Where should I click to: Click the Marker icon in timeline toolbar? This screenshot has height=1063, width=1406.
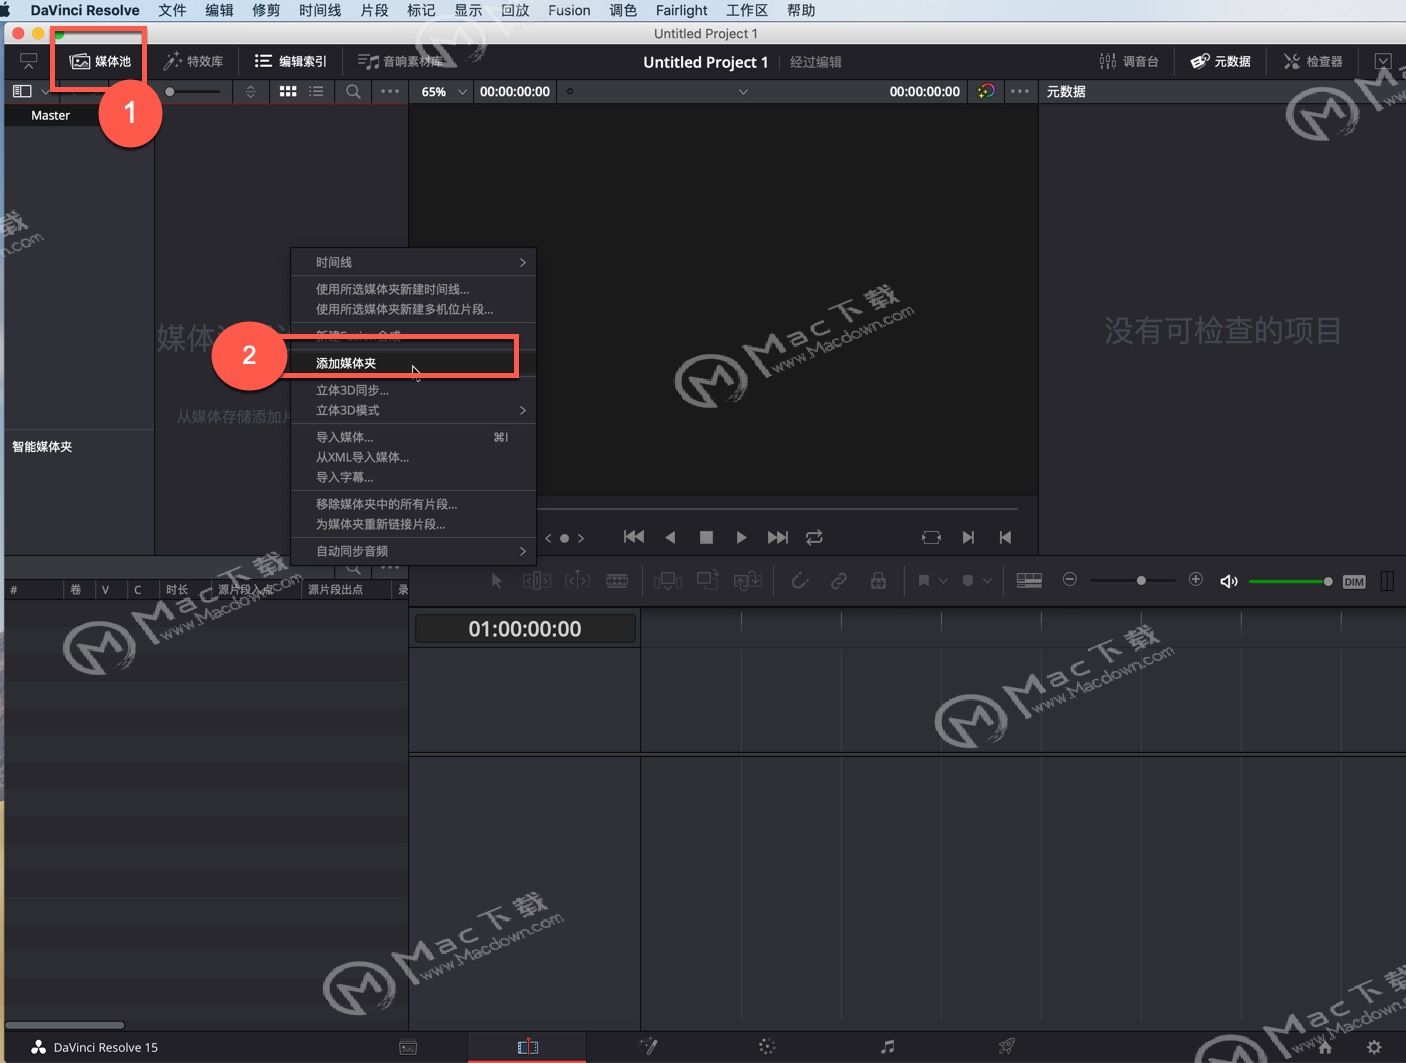tap(968, 580)
